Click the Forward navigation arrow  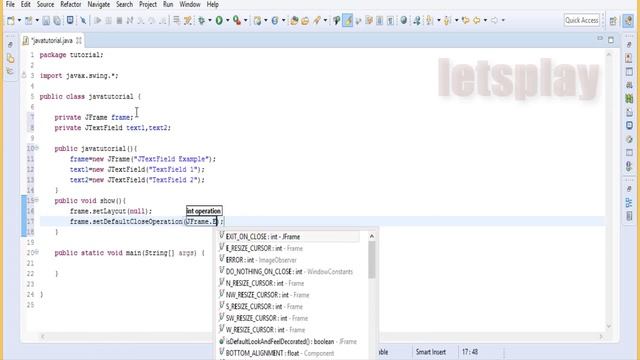click(494, 20)
